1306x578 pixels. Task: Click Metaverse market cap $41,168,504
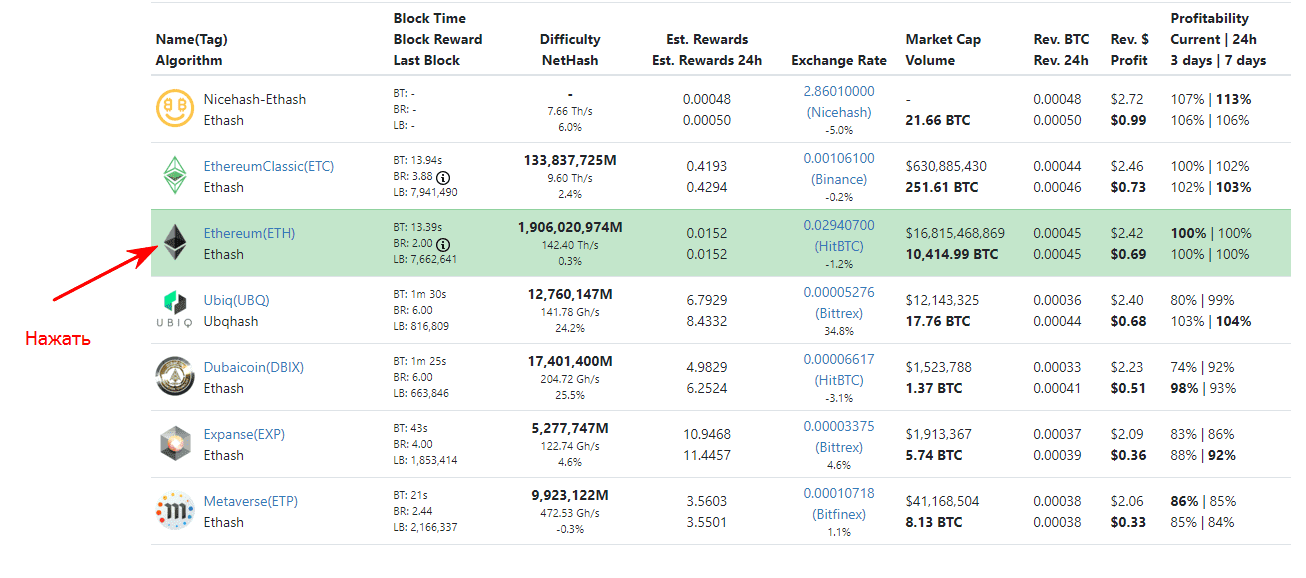(x=943, y=501)
